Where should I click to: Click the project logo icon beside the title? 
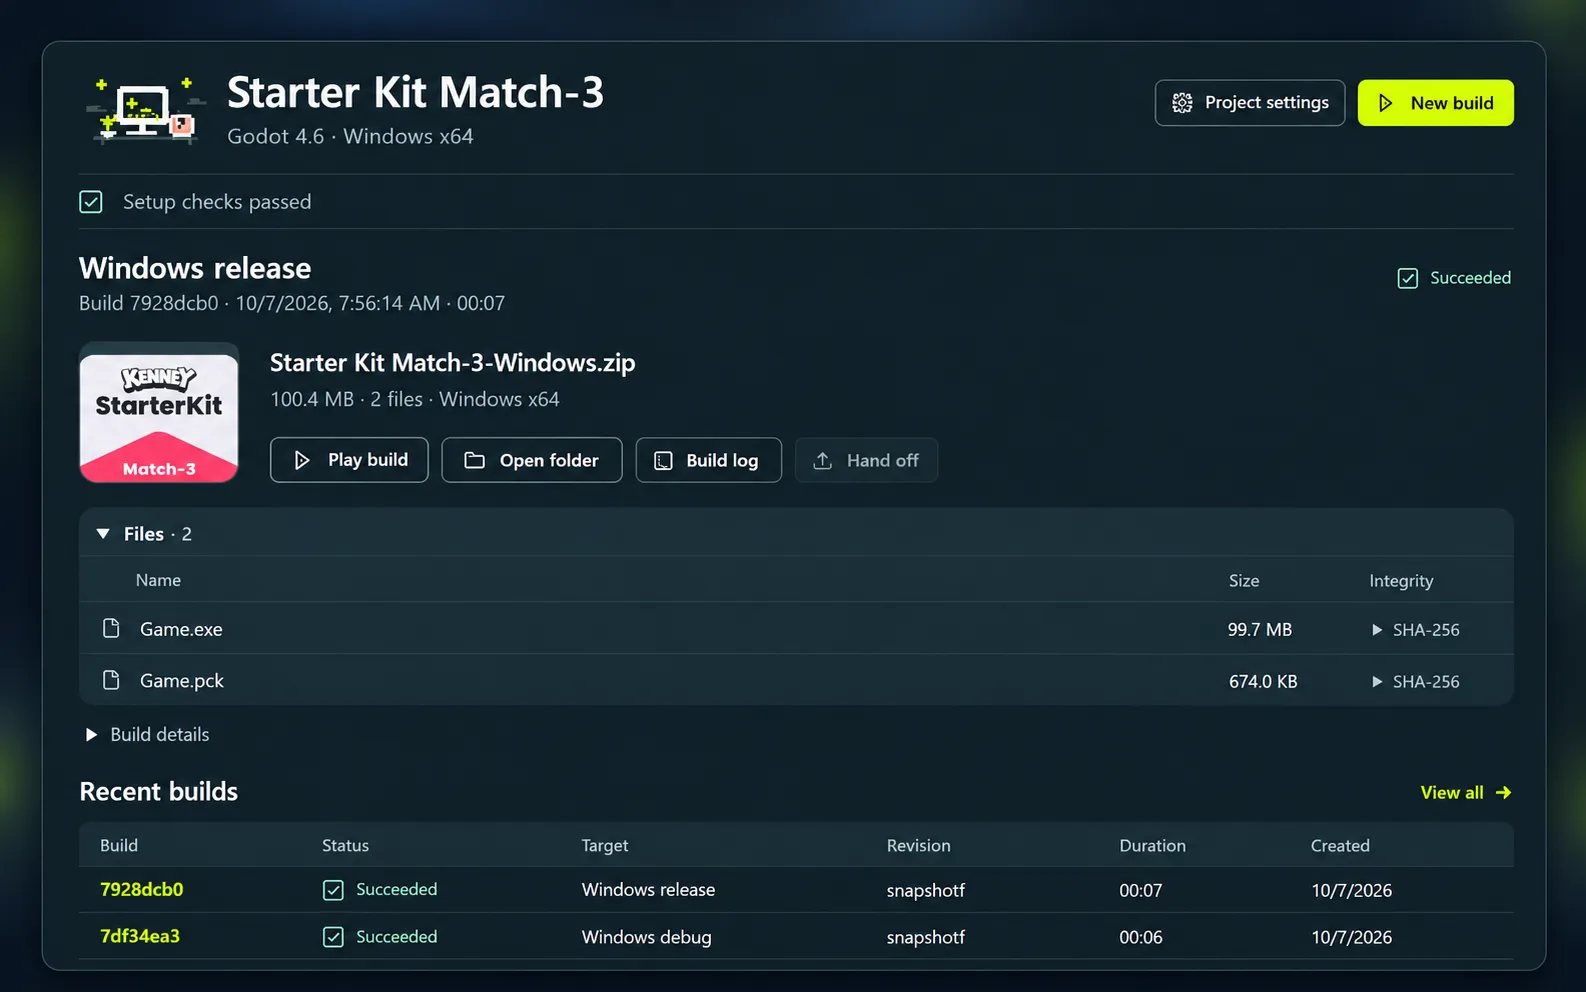coord(146,109)
